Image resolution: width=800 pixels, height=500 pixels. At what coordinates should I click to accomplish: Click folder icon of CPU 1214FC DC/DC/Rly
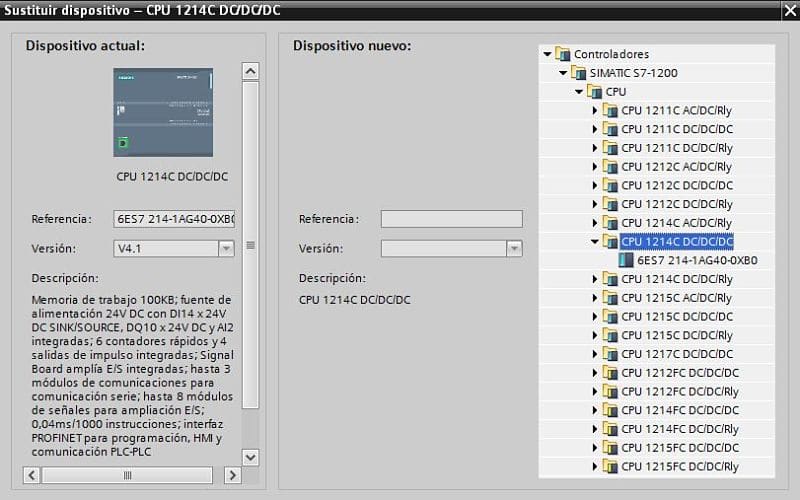pos(610,429)
